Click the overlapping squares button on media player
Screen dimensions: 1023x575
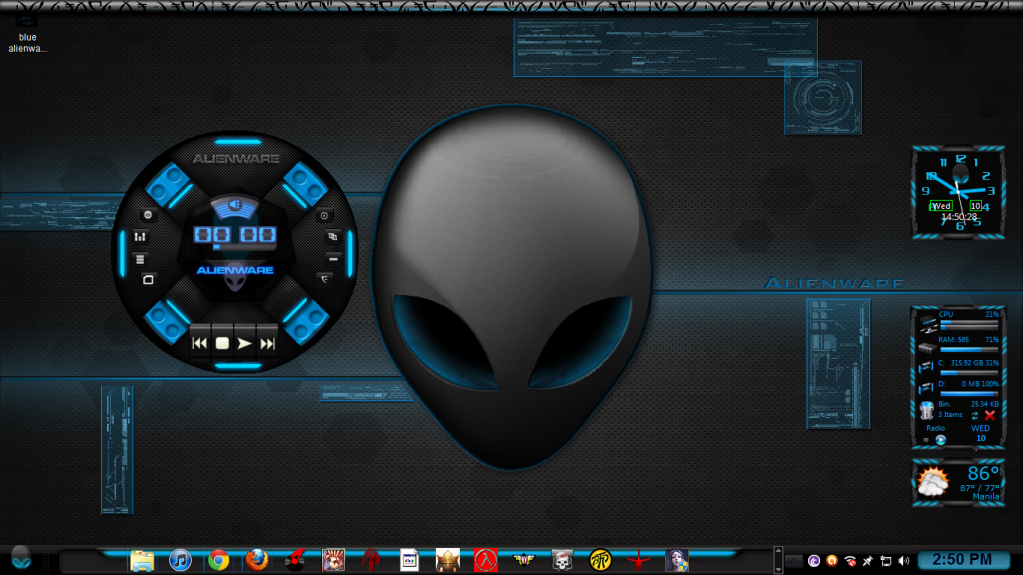point(333,237)
